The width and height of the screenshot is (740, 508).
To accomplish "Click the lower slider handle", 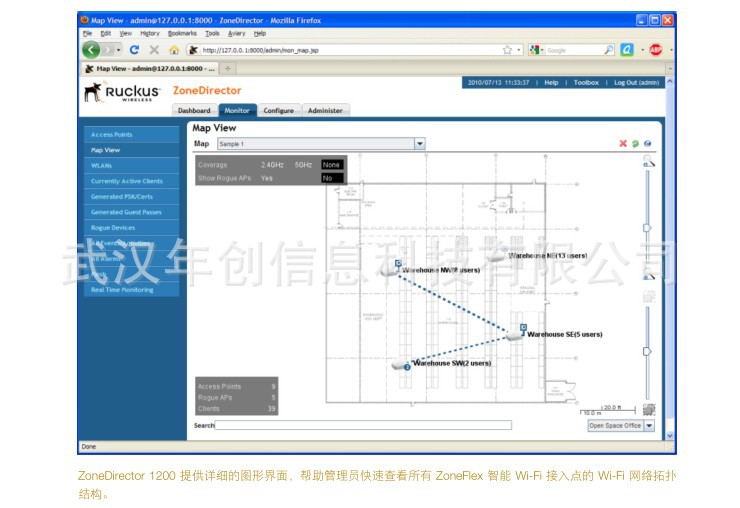I will click(x=647, y=351).
